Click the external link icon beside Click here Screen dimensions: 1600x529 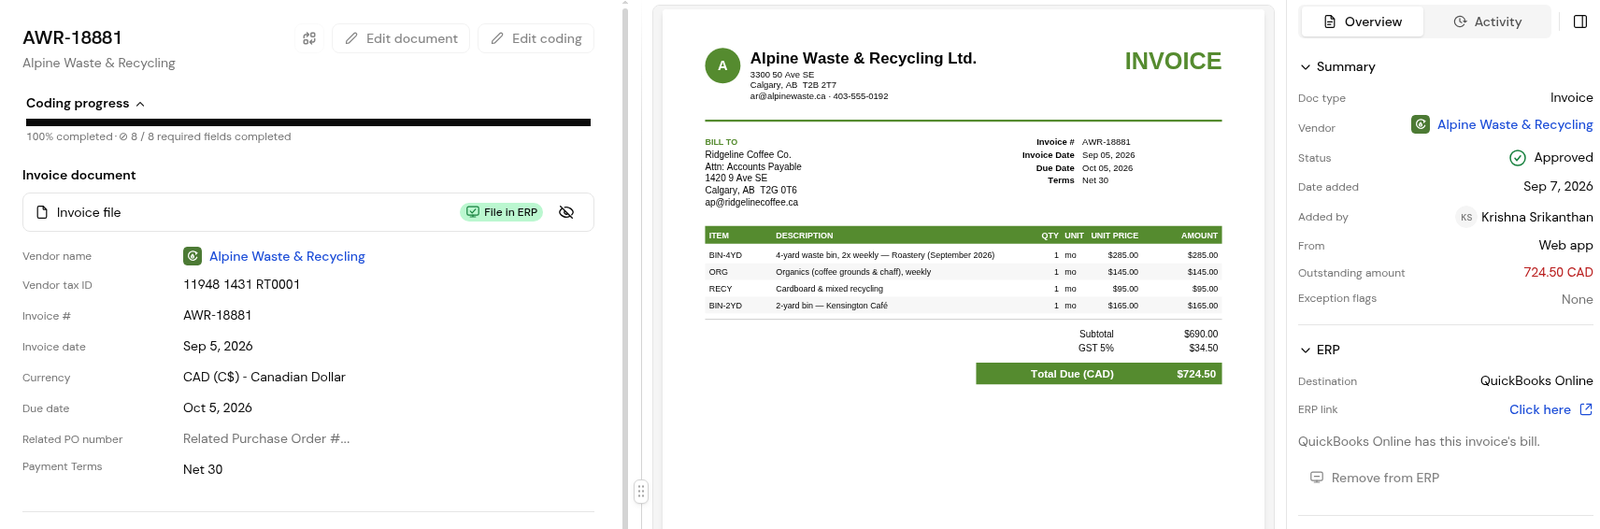[1586, 409]
